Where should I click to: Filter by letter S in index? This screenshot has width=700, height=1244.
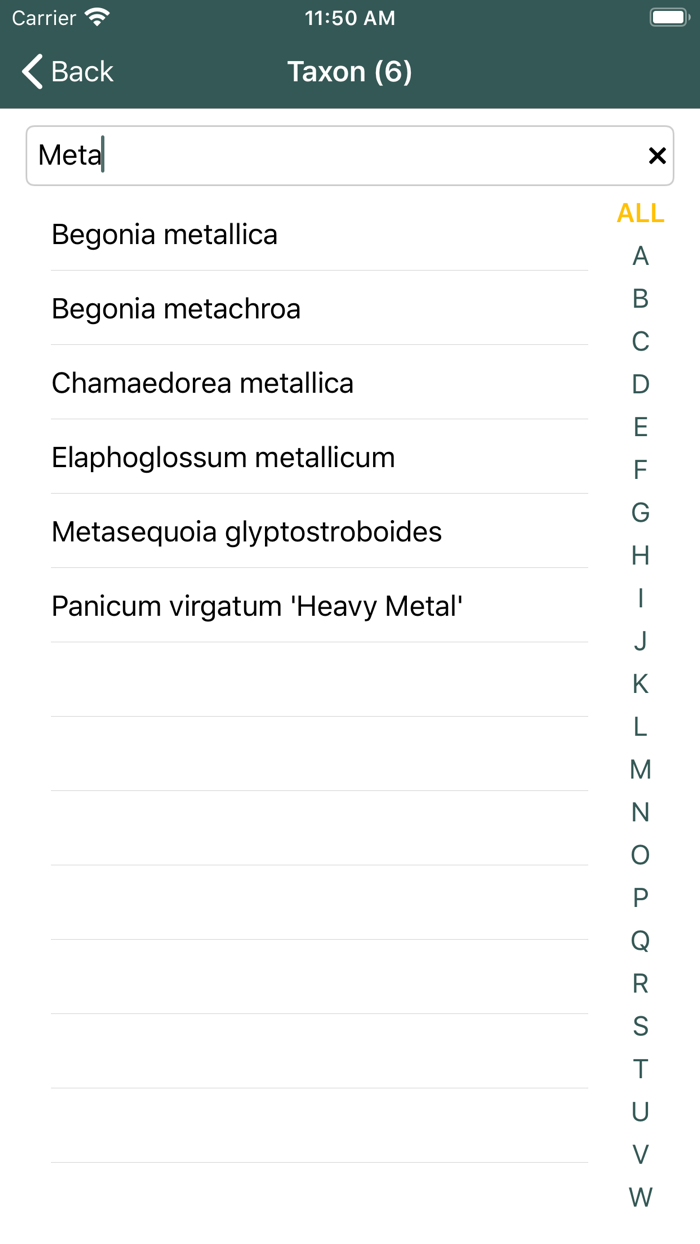pyautogui.click(x=640, y=1026)
